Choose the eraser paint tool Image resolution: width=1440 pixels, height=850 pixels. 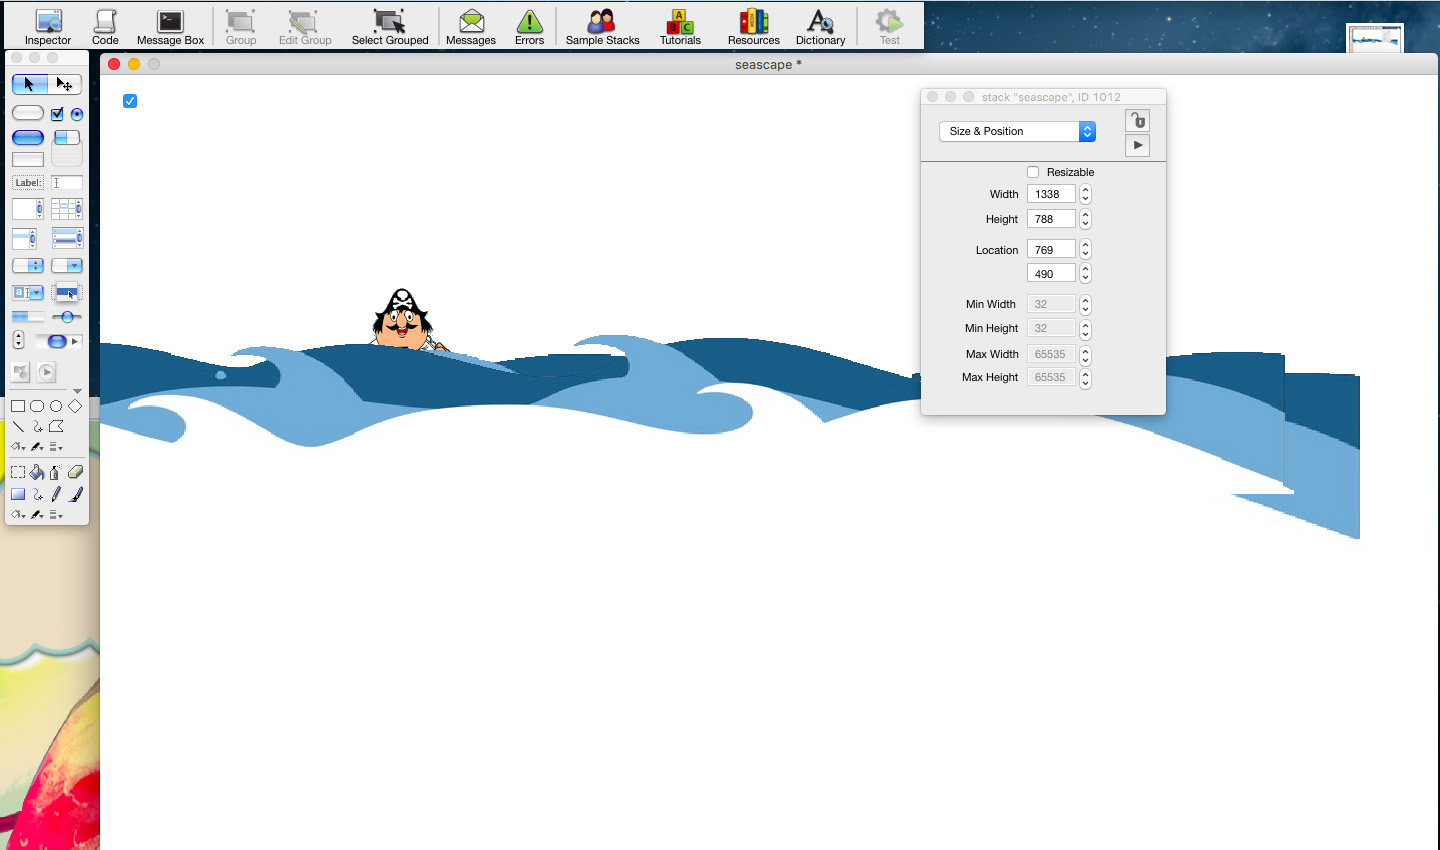pyautogui.click(x=75, y=472)
